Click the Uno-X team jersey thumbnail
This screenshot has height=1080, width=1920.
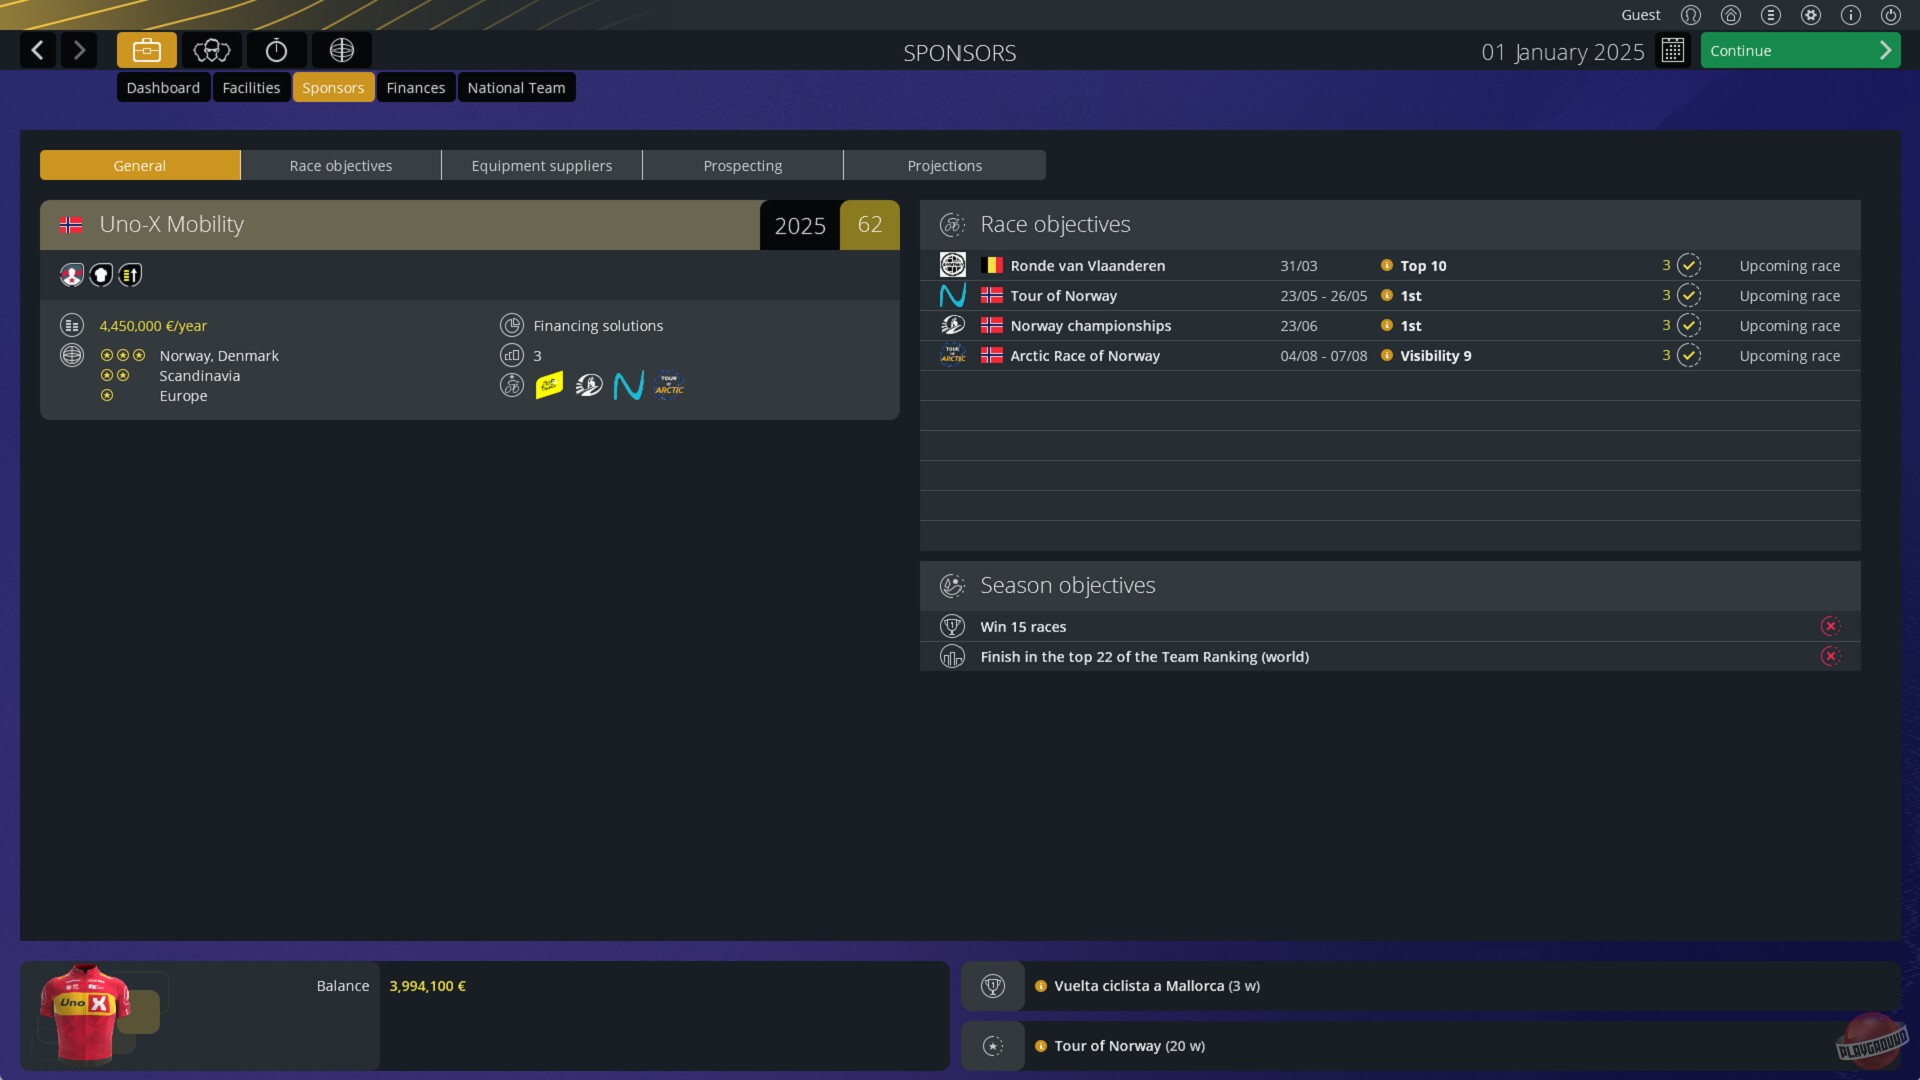(x=85, y=1013)
